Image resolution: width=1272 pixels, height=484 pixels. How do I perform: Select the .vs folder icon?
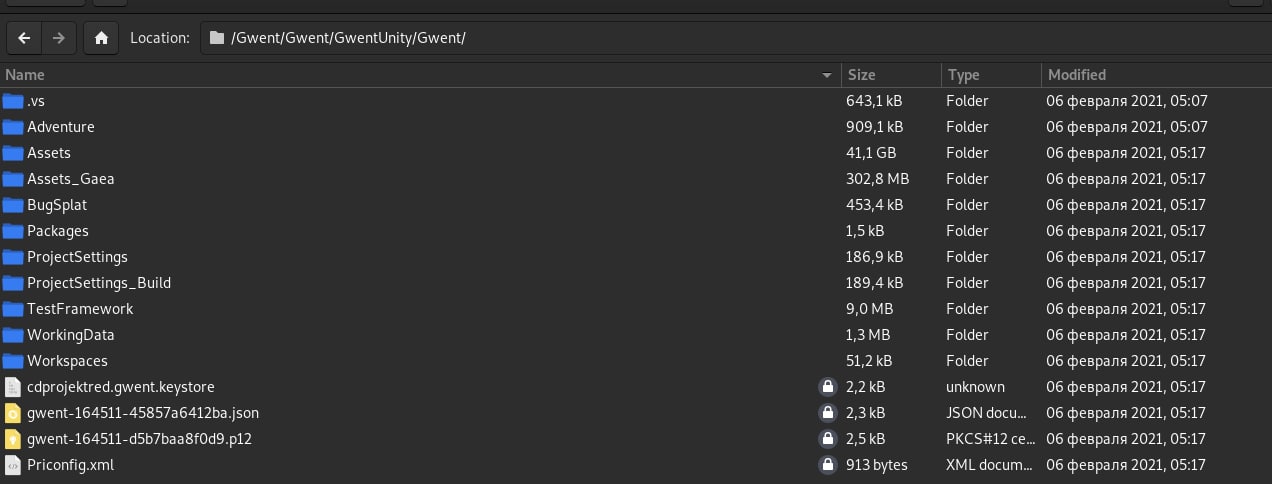tap(13, 101)
